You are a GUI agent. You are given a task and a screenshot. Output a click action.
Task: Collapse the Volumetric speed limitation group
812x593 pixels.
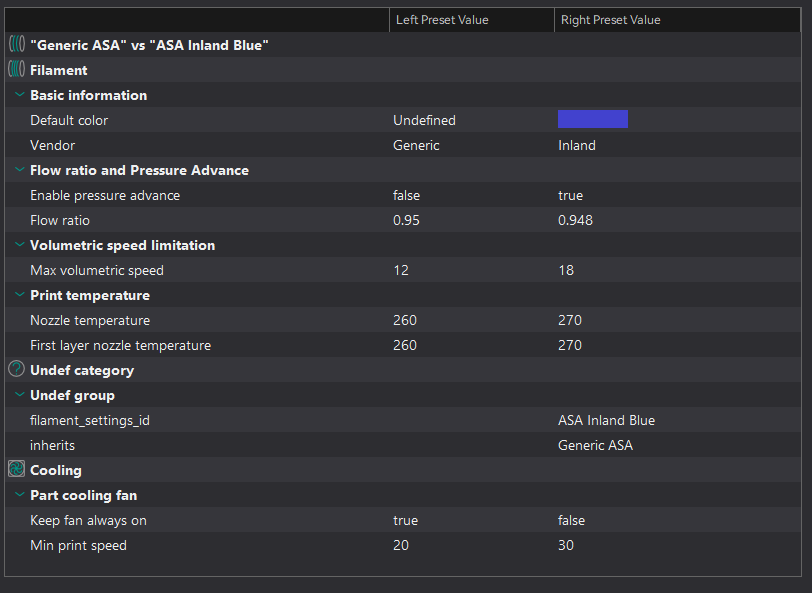(x=20, y=245)
